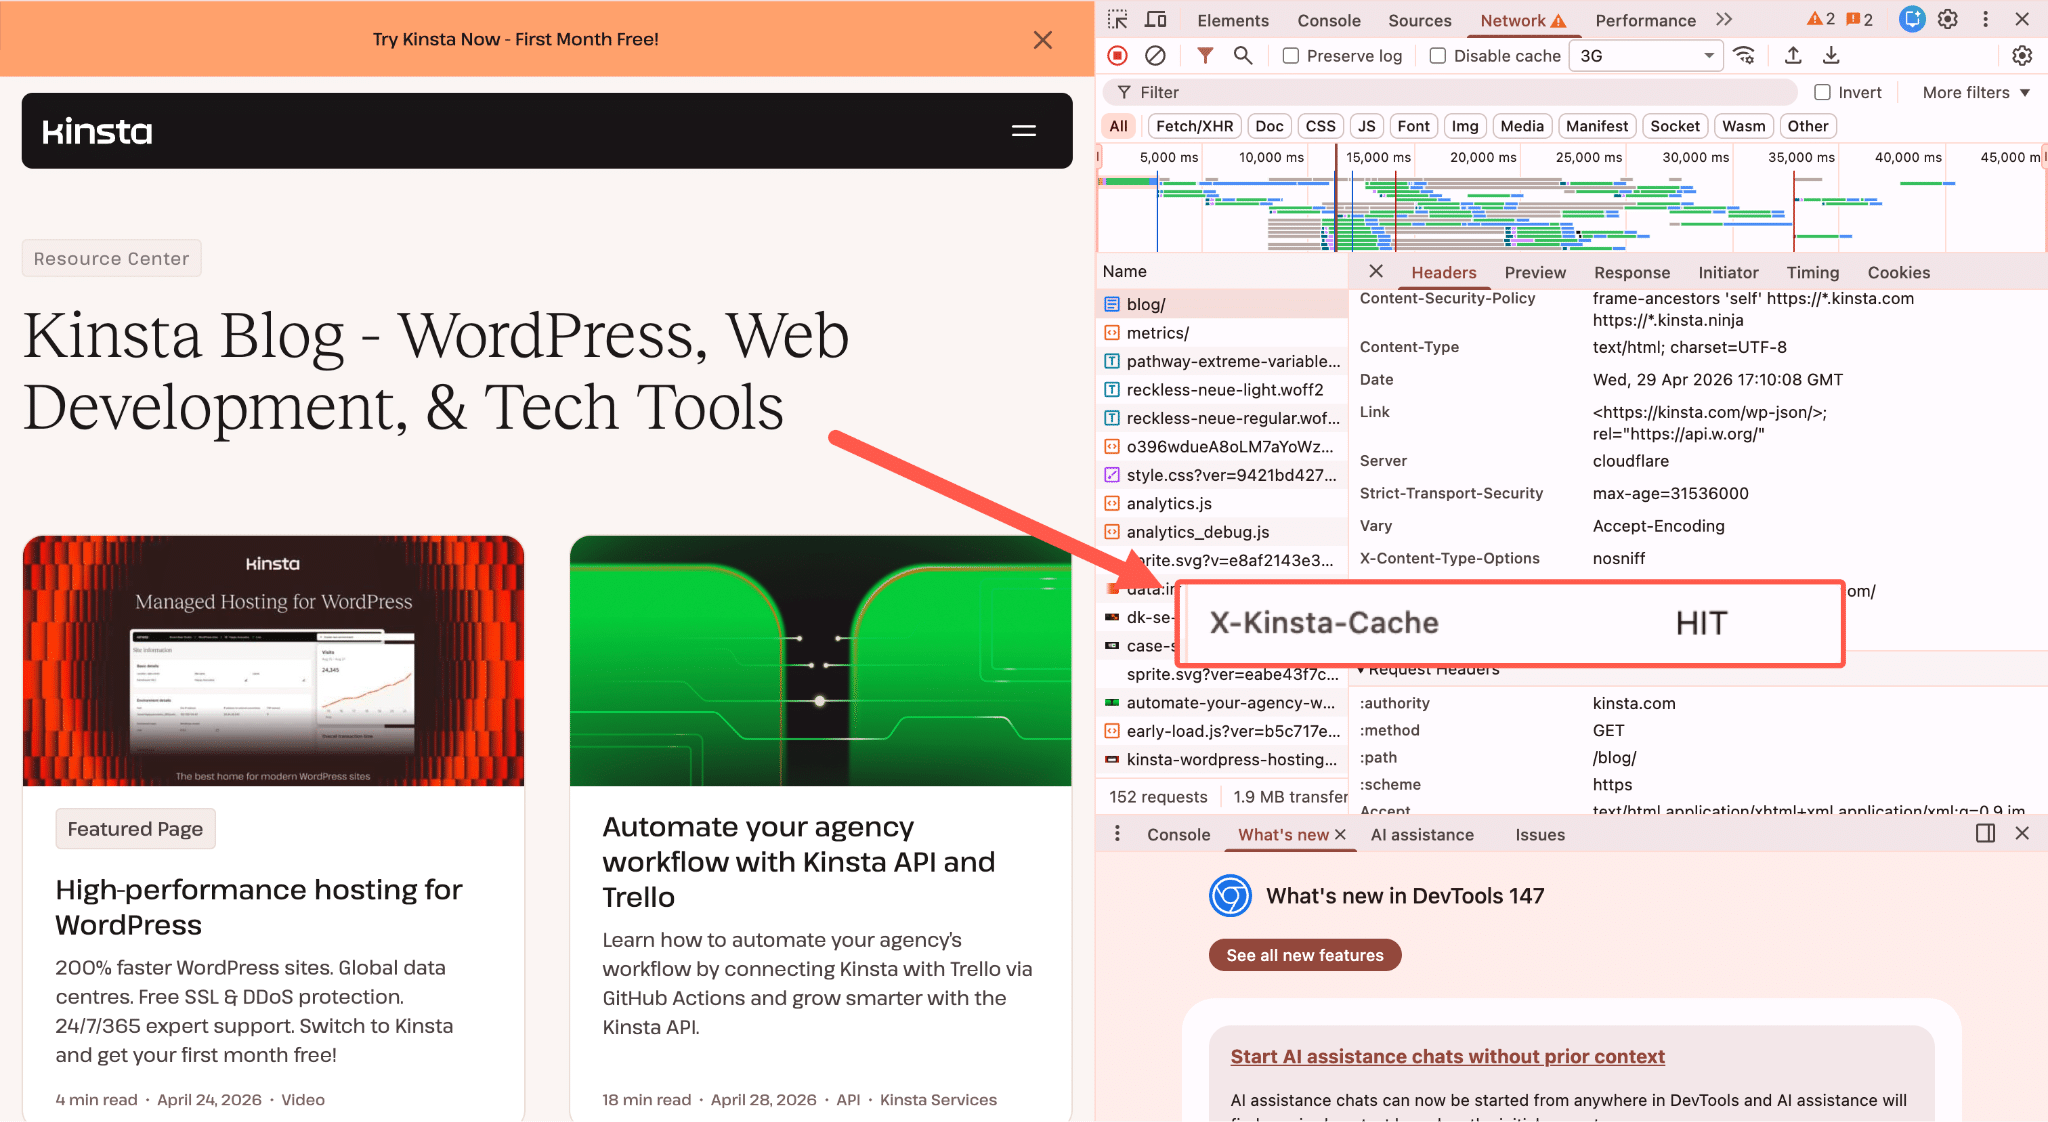This screenshot has height=1122, width=2048.
Task: Open drawer three-dot menu beside Console
Action: point(1117,834)
